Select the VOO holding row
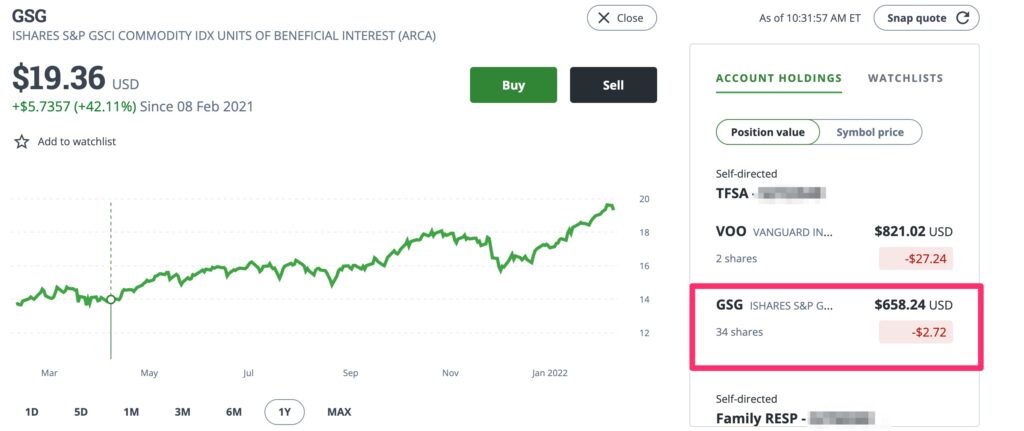 [834, 245]
